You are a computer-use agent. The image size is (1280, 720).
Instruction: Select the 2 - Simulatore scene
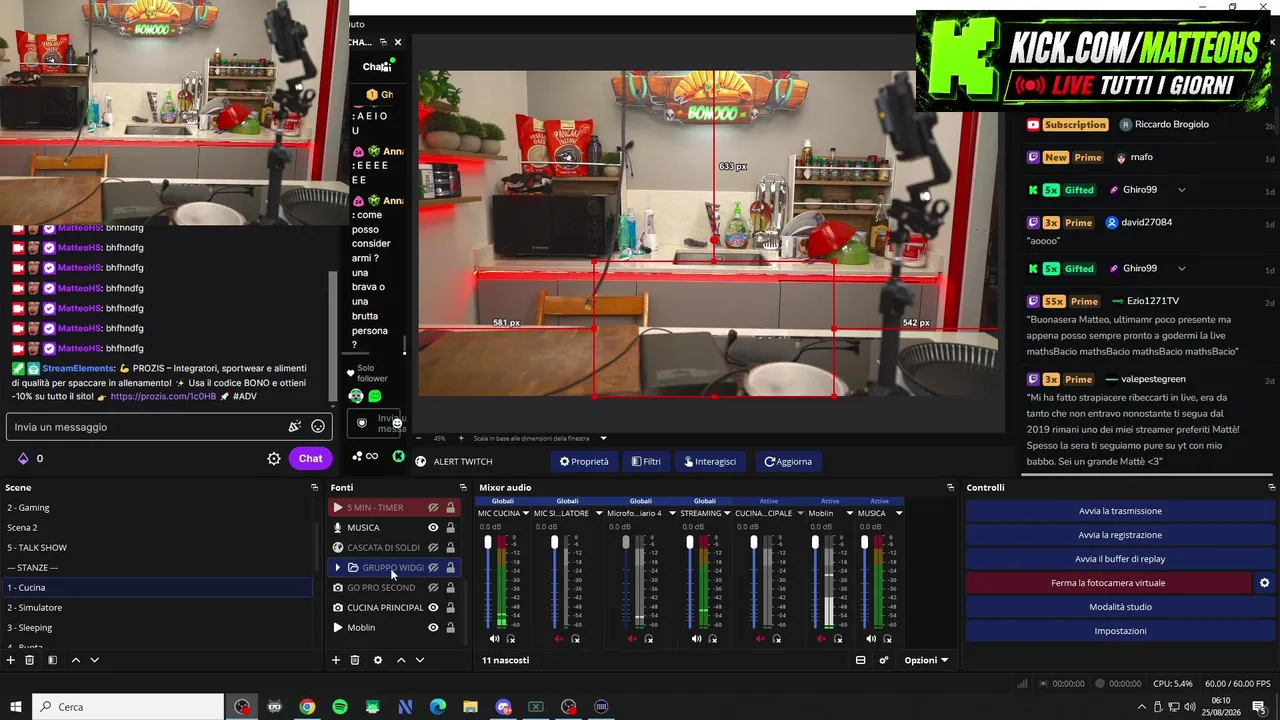[157, 607]
